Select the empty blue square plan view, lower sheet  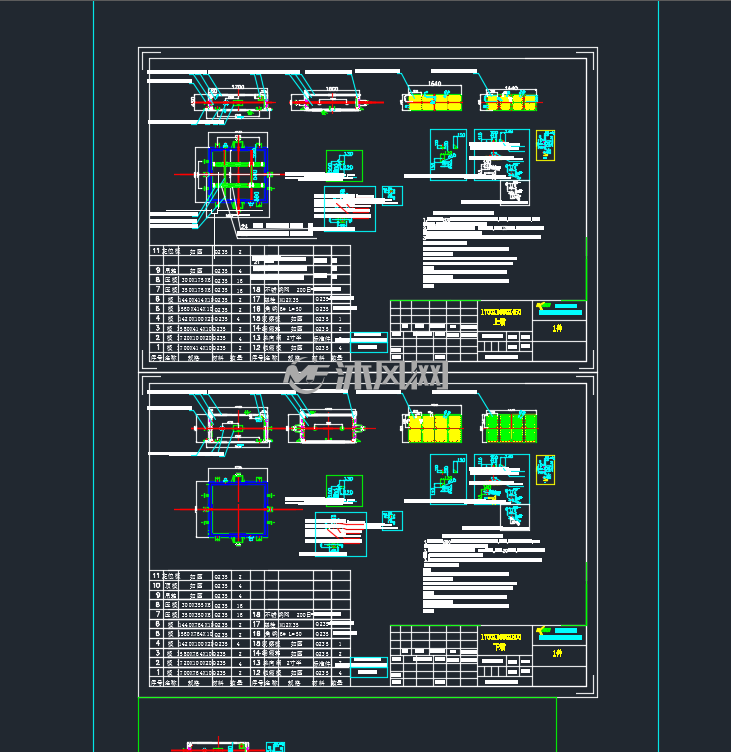point(238,509)
